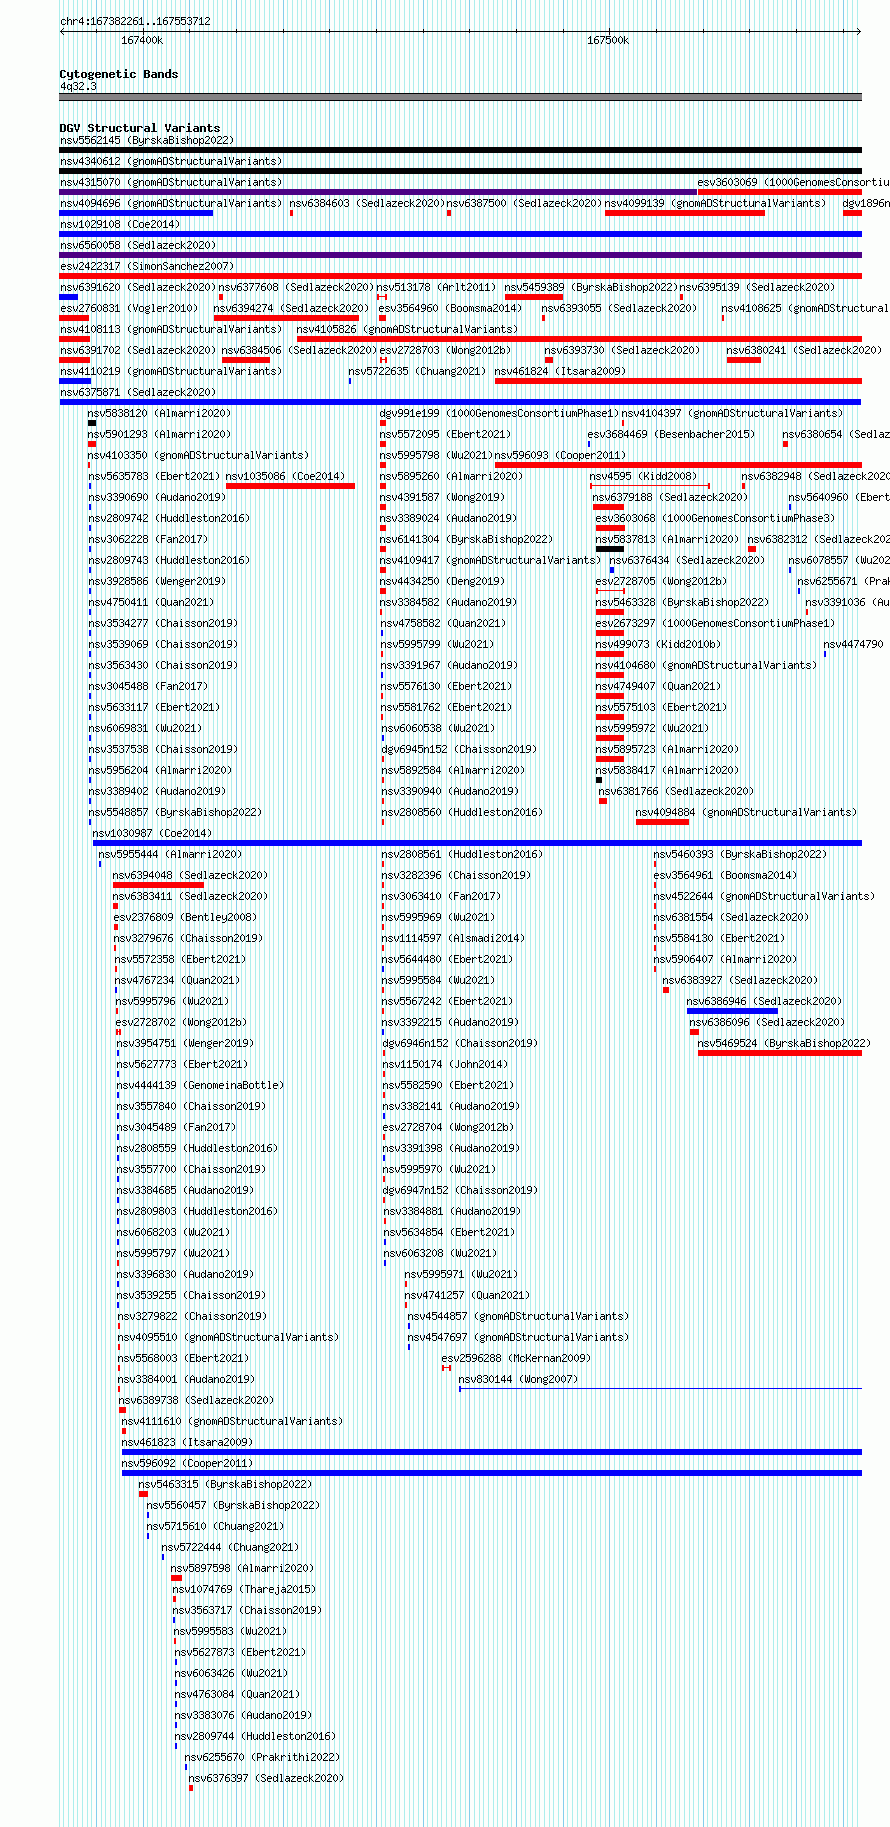Select the nsv4595 (Kidd2008) label
The image size is (890, 1827).
coord(643,476)
